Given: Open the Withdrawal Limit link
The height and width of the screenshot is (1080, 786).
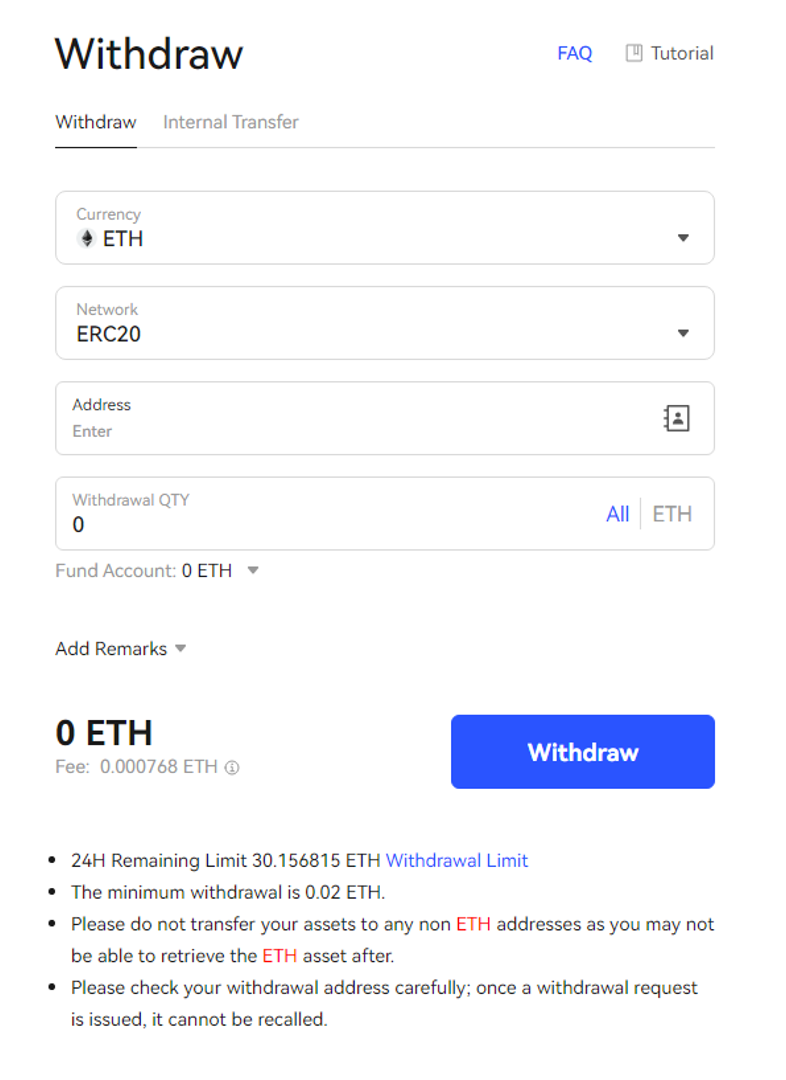Looking at the screenshot, I should pos(456,860).
